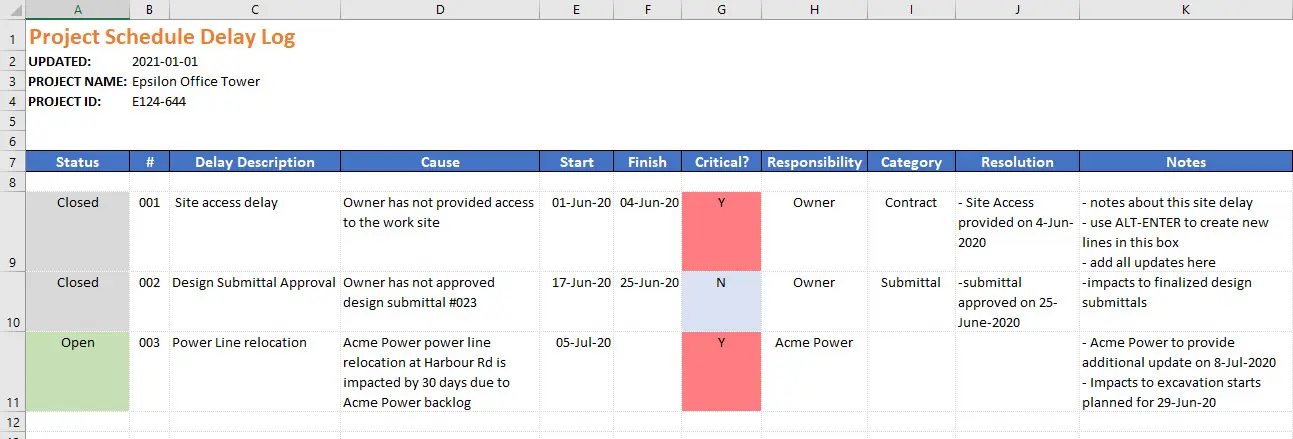
Task: Select the Critical? header cell
Action: coord(721,162)
